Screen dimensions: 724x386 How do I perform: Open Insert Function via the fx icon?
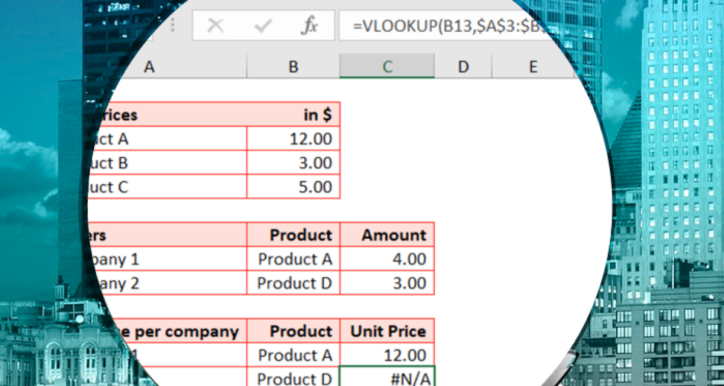(x=309, y=26)
